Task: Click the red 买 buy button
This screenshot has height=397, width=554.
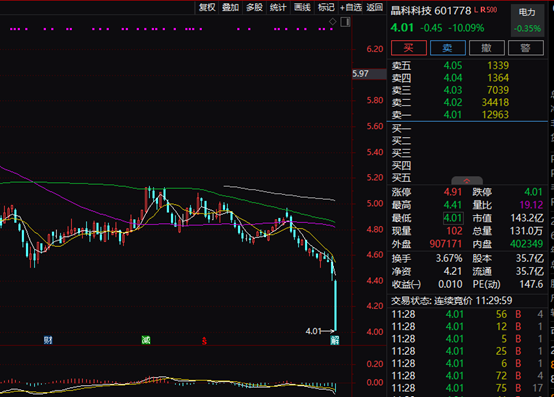Action: click(409, 48)
